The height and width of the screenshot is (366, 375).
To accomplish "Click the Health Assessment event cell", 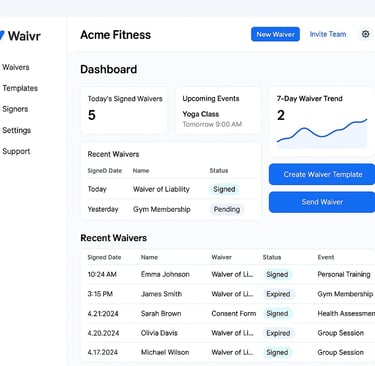I will [x=346, y=313].
